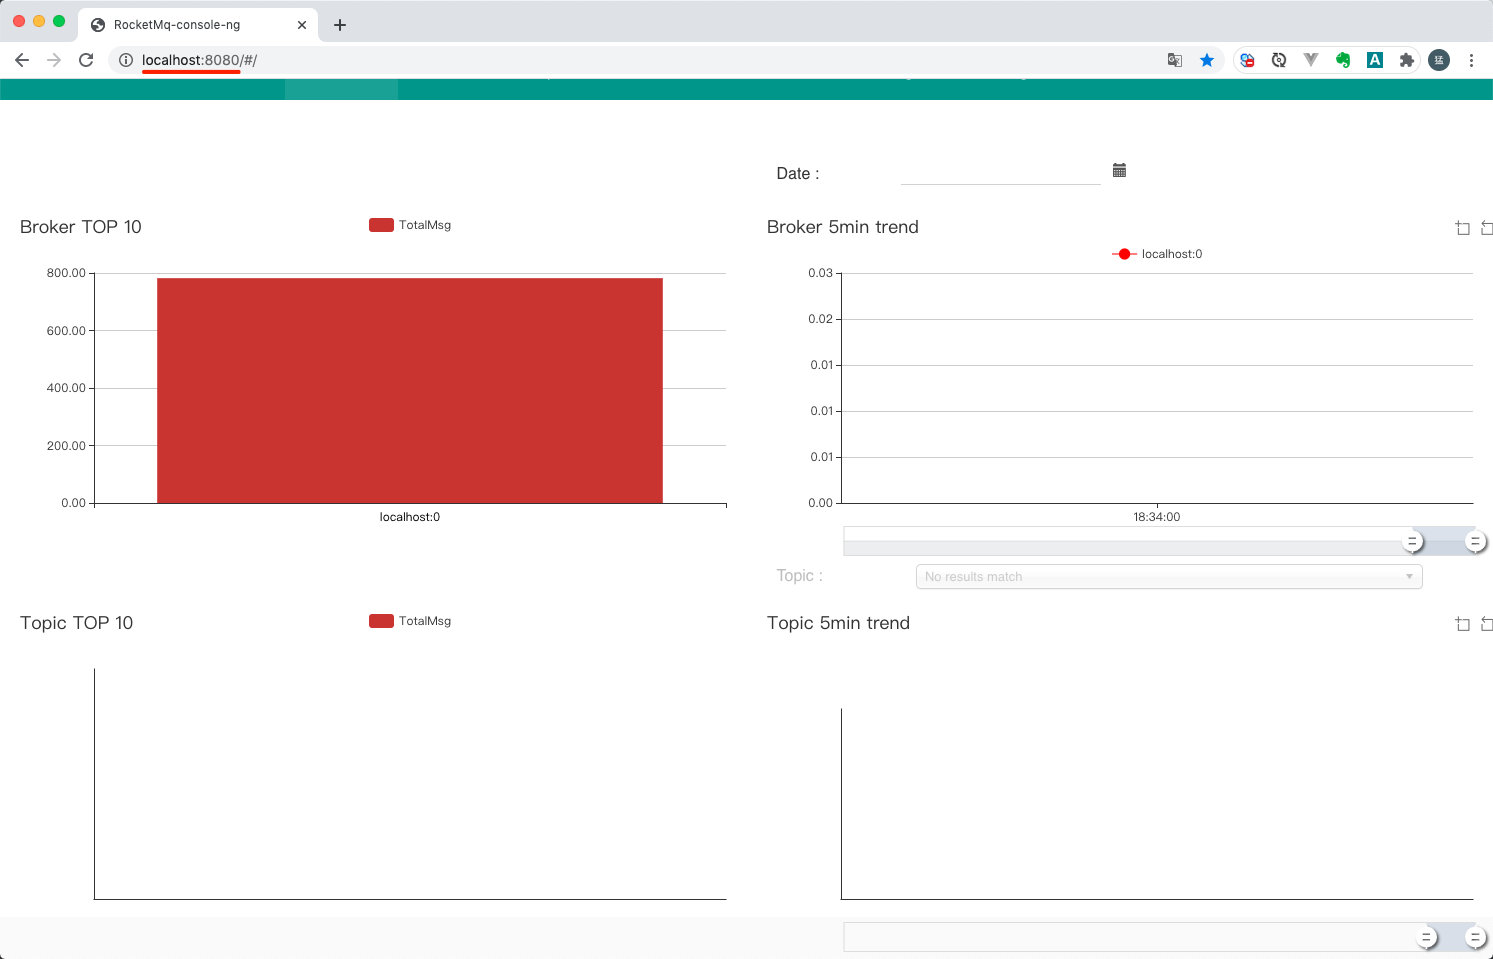Click the arrow on the Topic select box
The width and height of the screenshot is (1493, 959).
[1409, 577]
